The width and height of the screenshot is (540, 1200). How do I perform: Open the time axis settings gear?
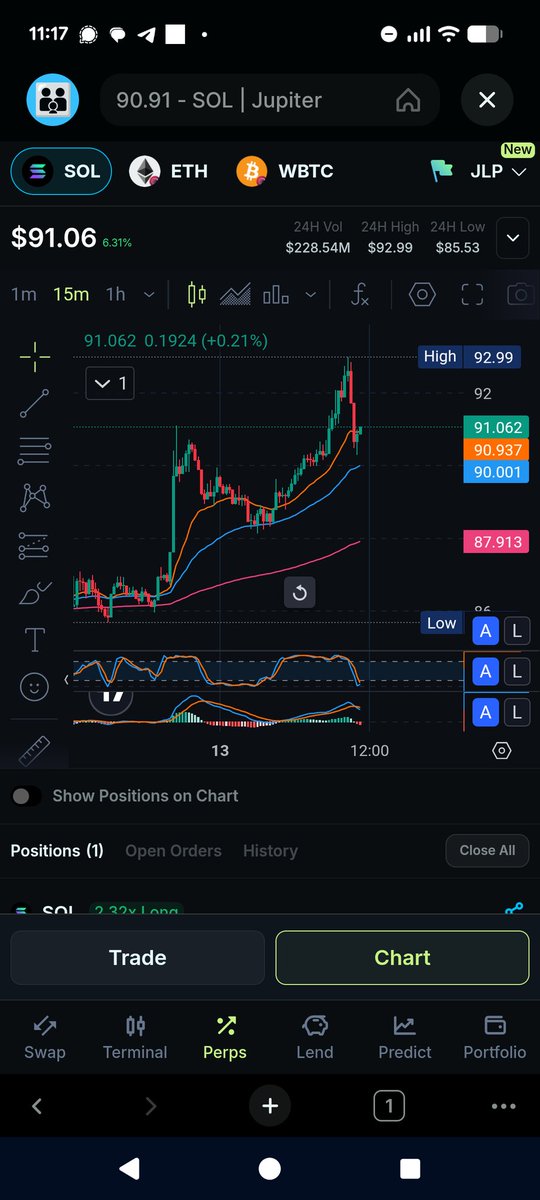pos(502,750)
